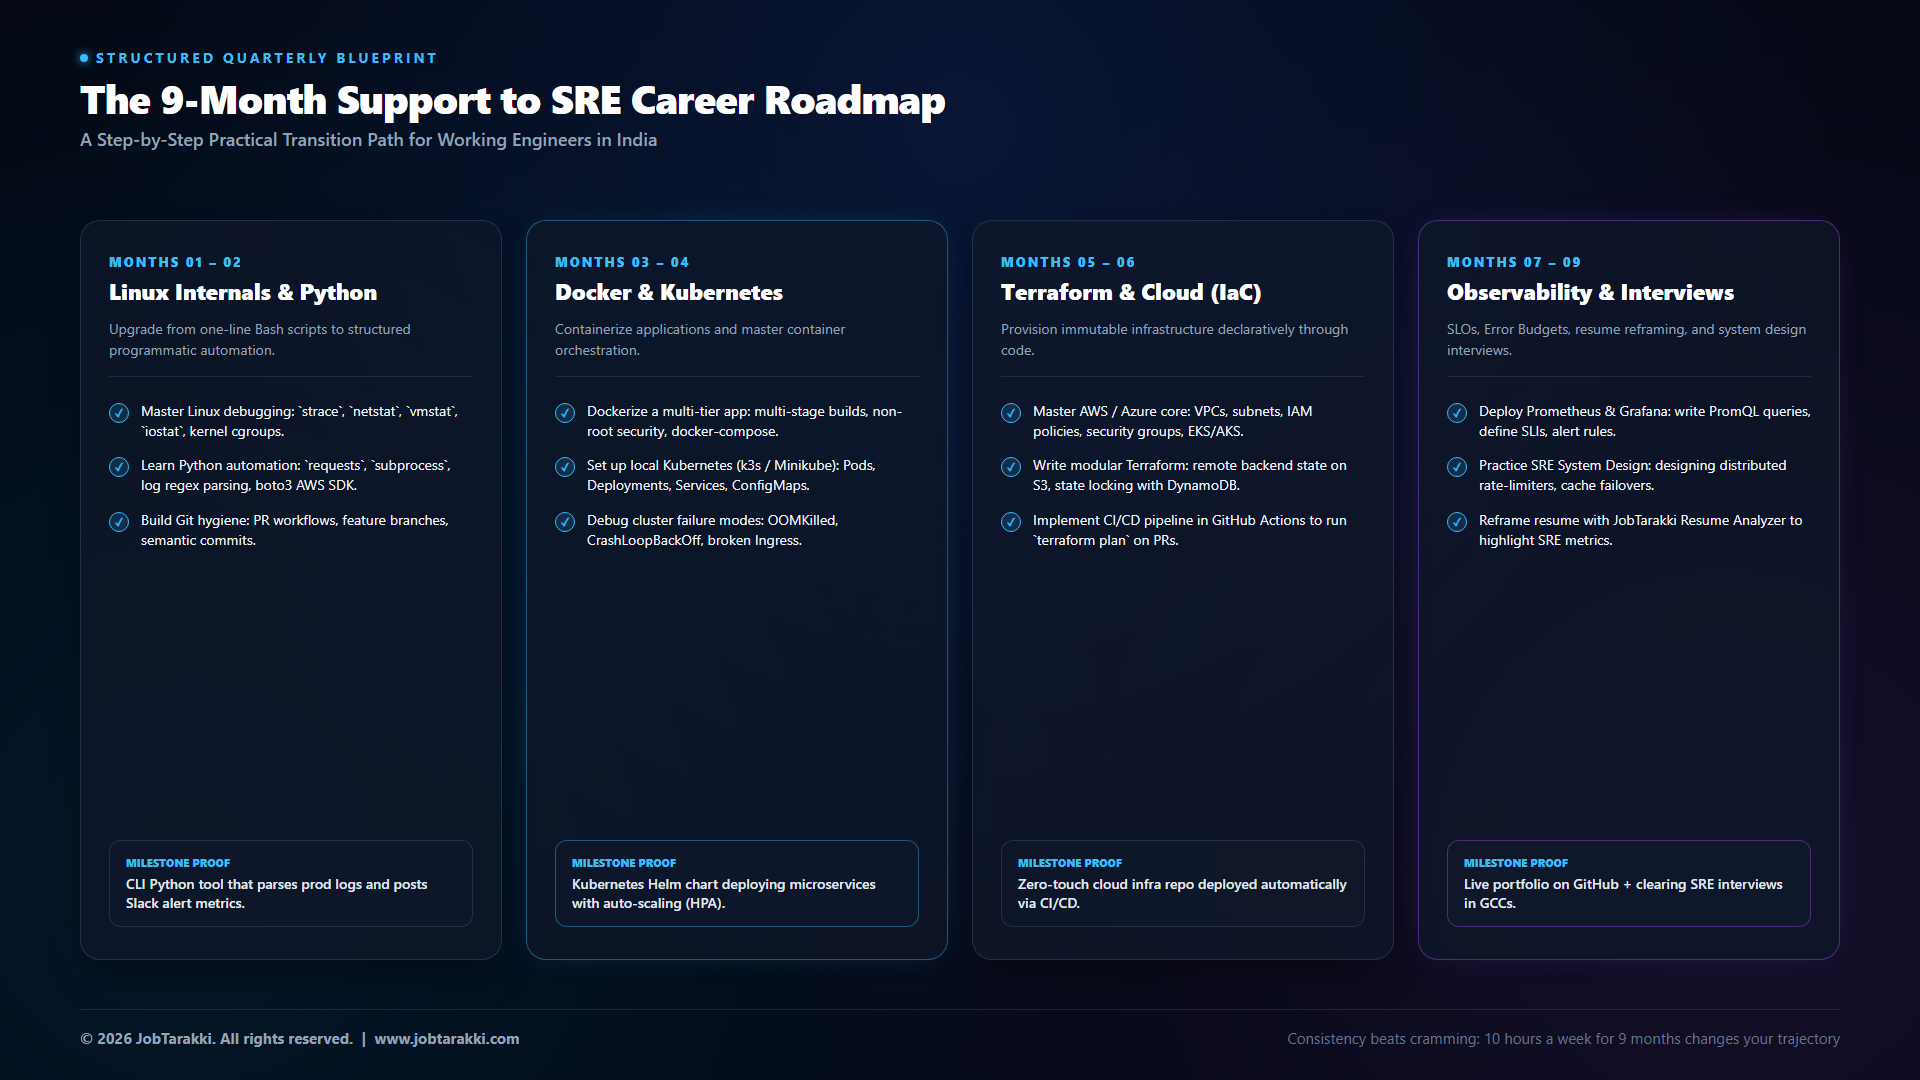Click the checkmark icon beside Build Git hygiene
This screenshot has width=1920, height=1080.
click(119, 522)
